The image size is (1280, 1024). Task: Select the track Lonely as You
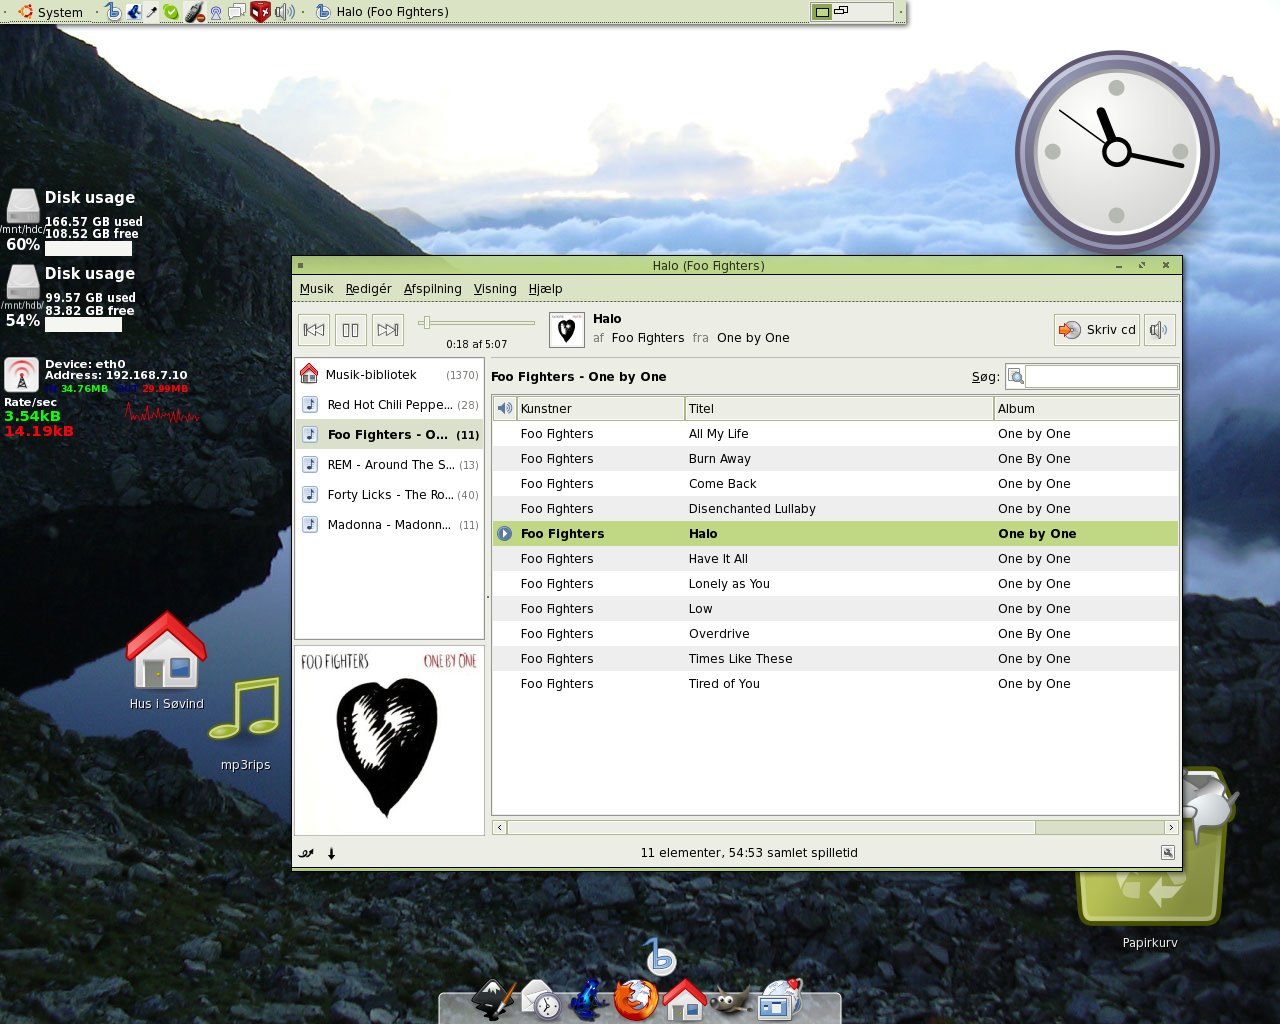coord(835,584)
